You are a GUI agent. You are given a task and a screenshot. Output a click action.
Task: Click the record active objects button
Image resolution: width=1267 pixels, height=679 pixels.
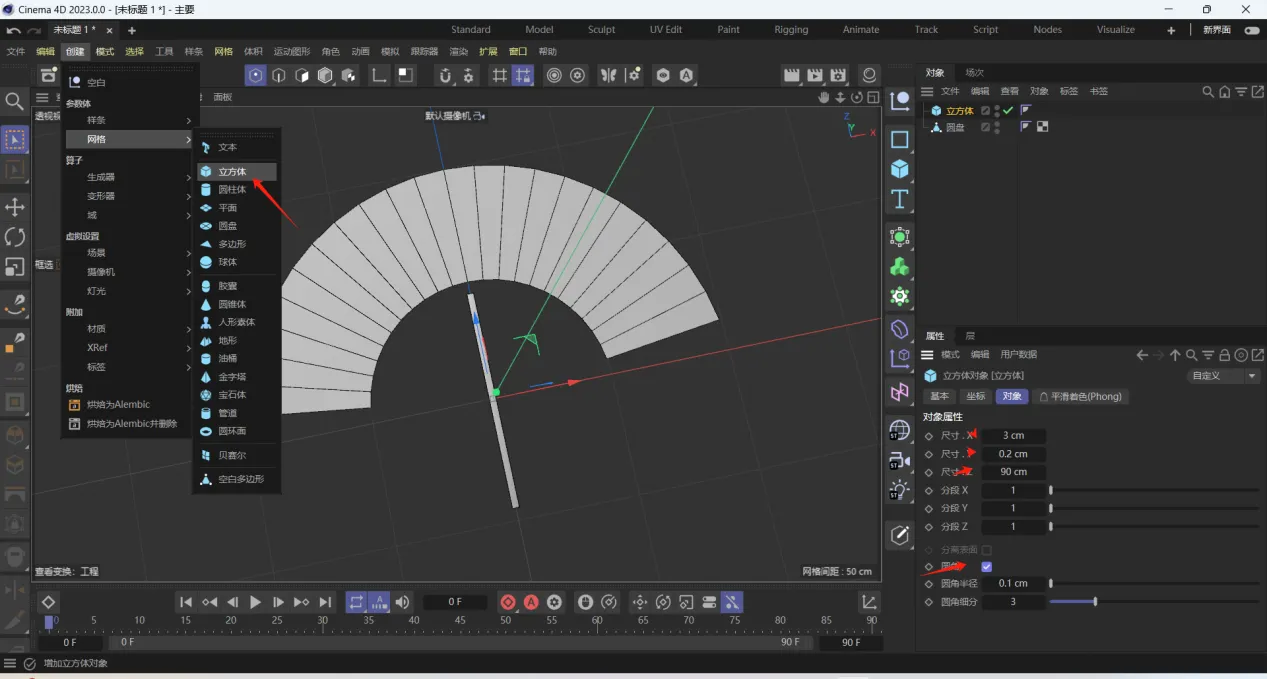coord(508,602)
